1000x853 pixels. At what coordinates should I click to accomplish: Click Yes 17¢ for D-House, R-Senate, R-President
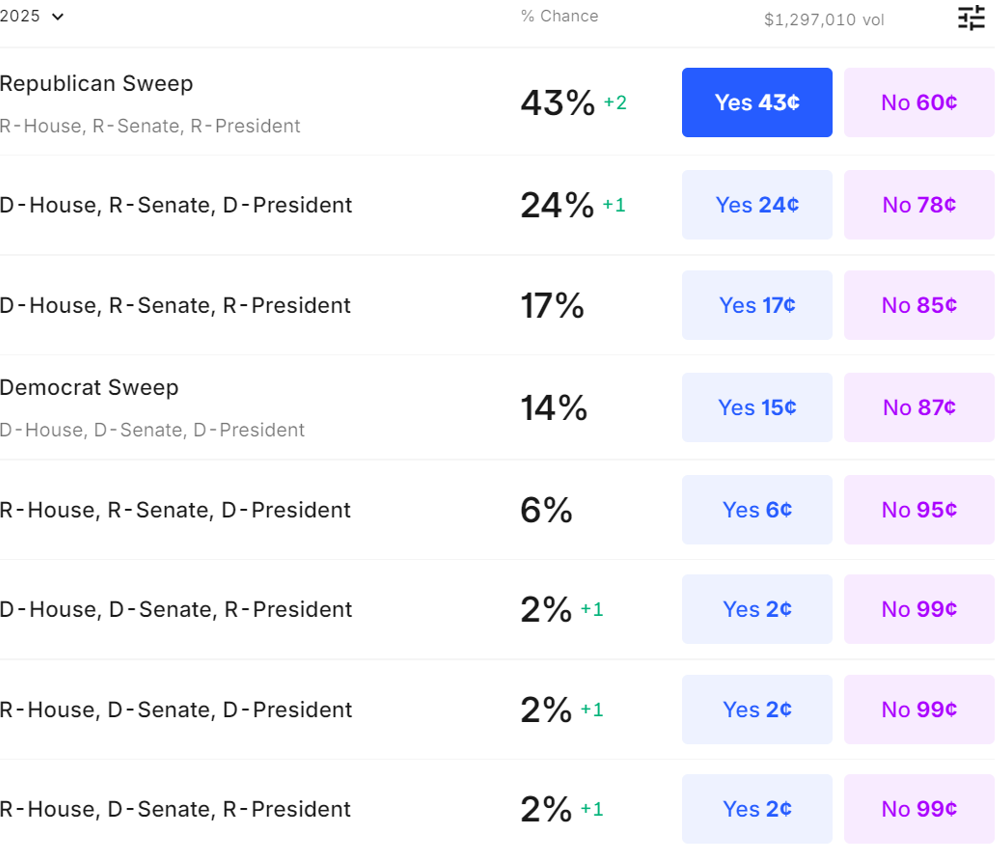[x=757, y=305]
